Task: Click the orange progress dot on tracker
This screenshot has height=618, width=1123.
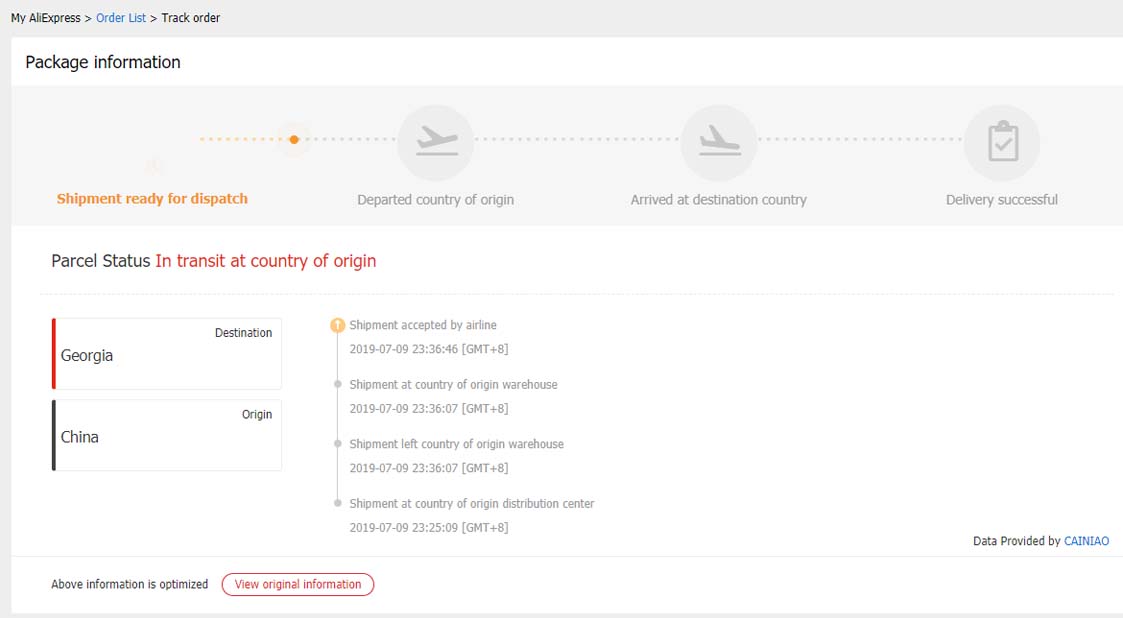Action: click(294, 140)
